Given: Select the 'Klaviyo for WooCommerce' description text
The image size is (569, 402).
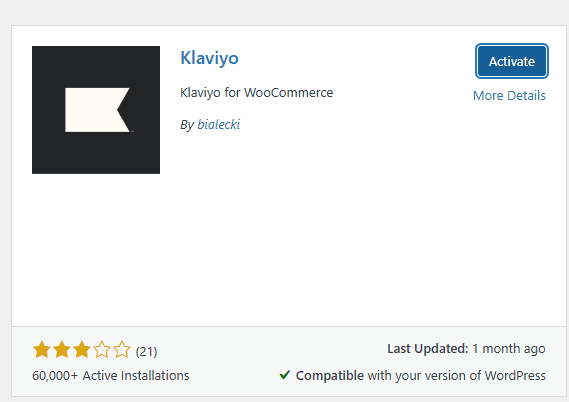Looking at the screenshot, I should coord(257,93).
